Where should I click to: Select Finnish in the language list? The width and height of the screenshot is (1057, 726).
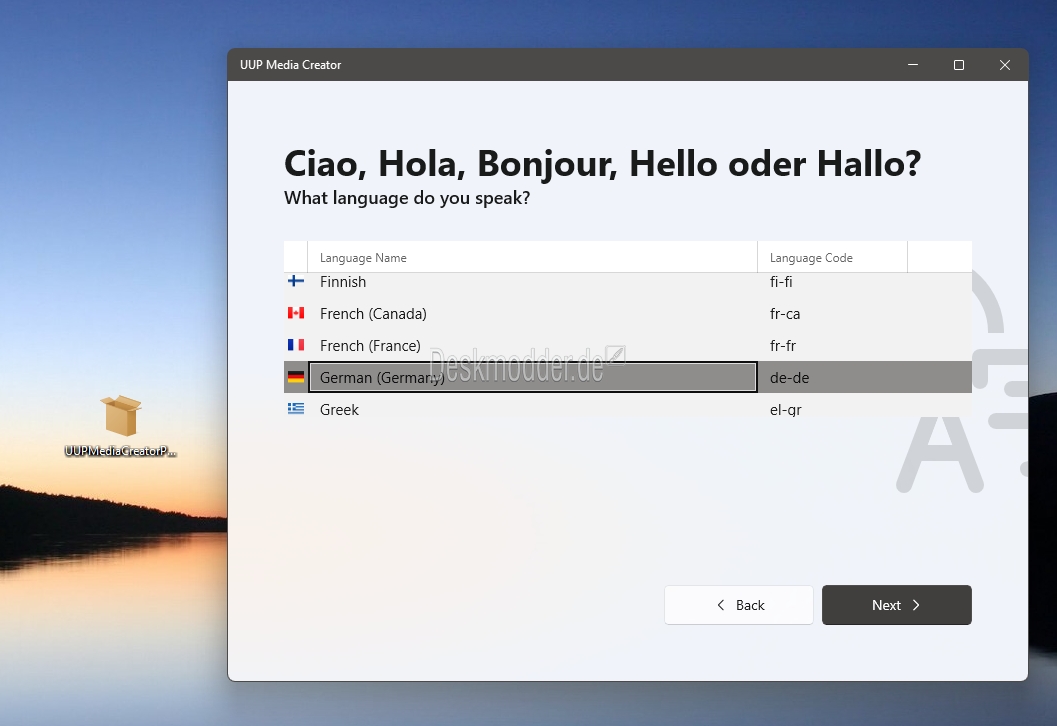343,282
